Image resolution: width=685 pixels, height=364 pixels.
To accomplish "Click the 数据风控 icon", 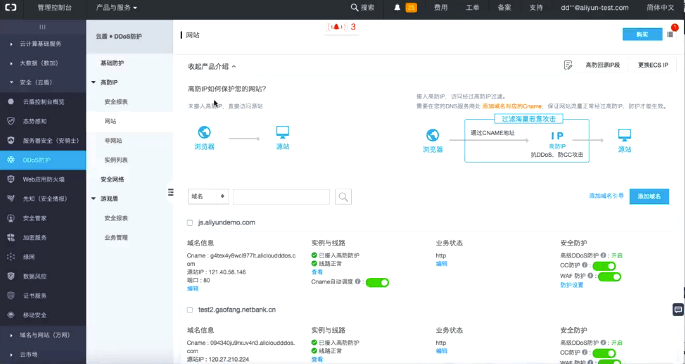I will pyautogui.click(x=11, y=276).
